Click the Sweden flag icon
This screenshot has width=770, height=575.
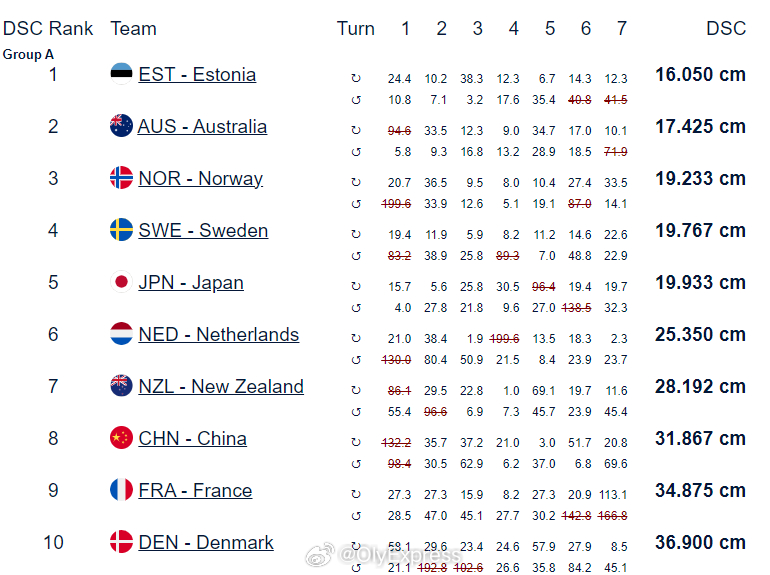click(x=121, y=230)
